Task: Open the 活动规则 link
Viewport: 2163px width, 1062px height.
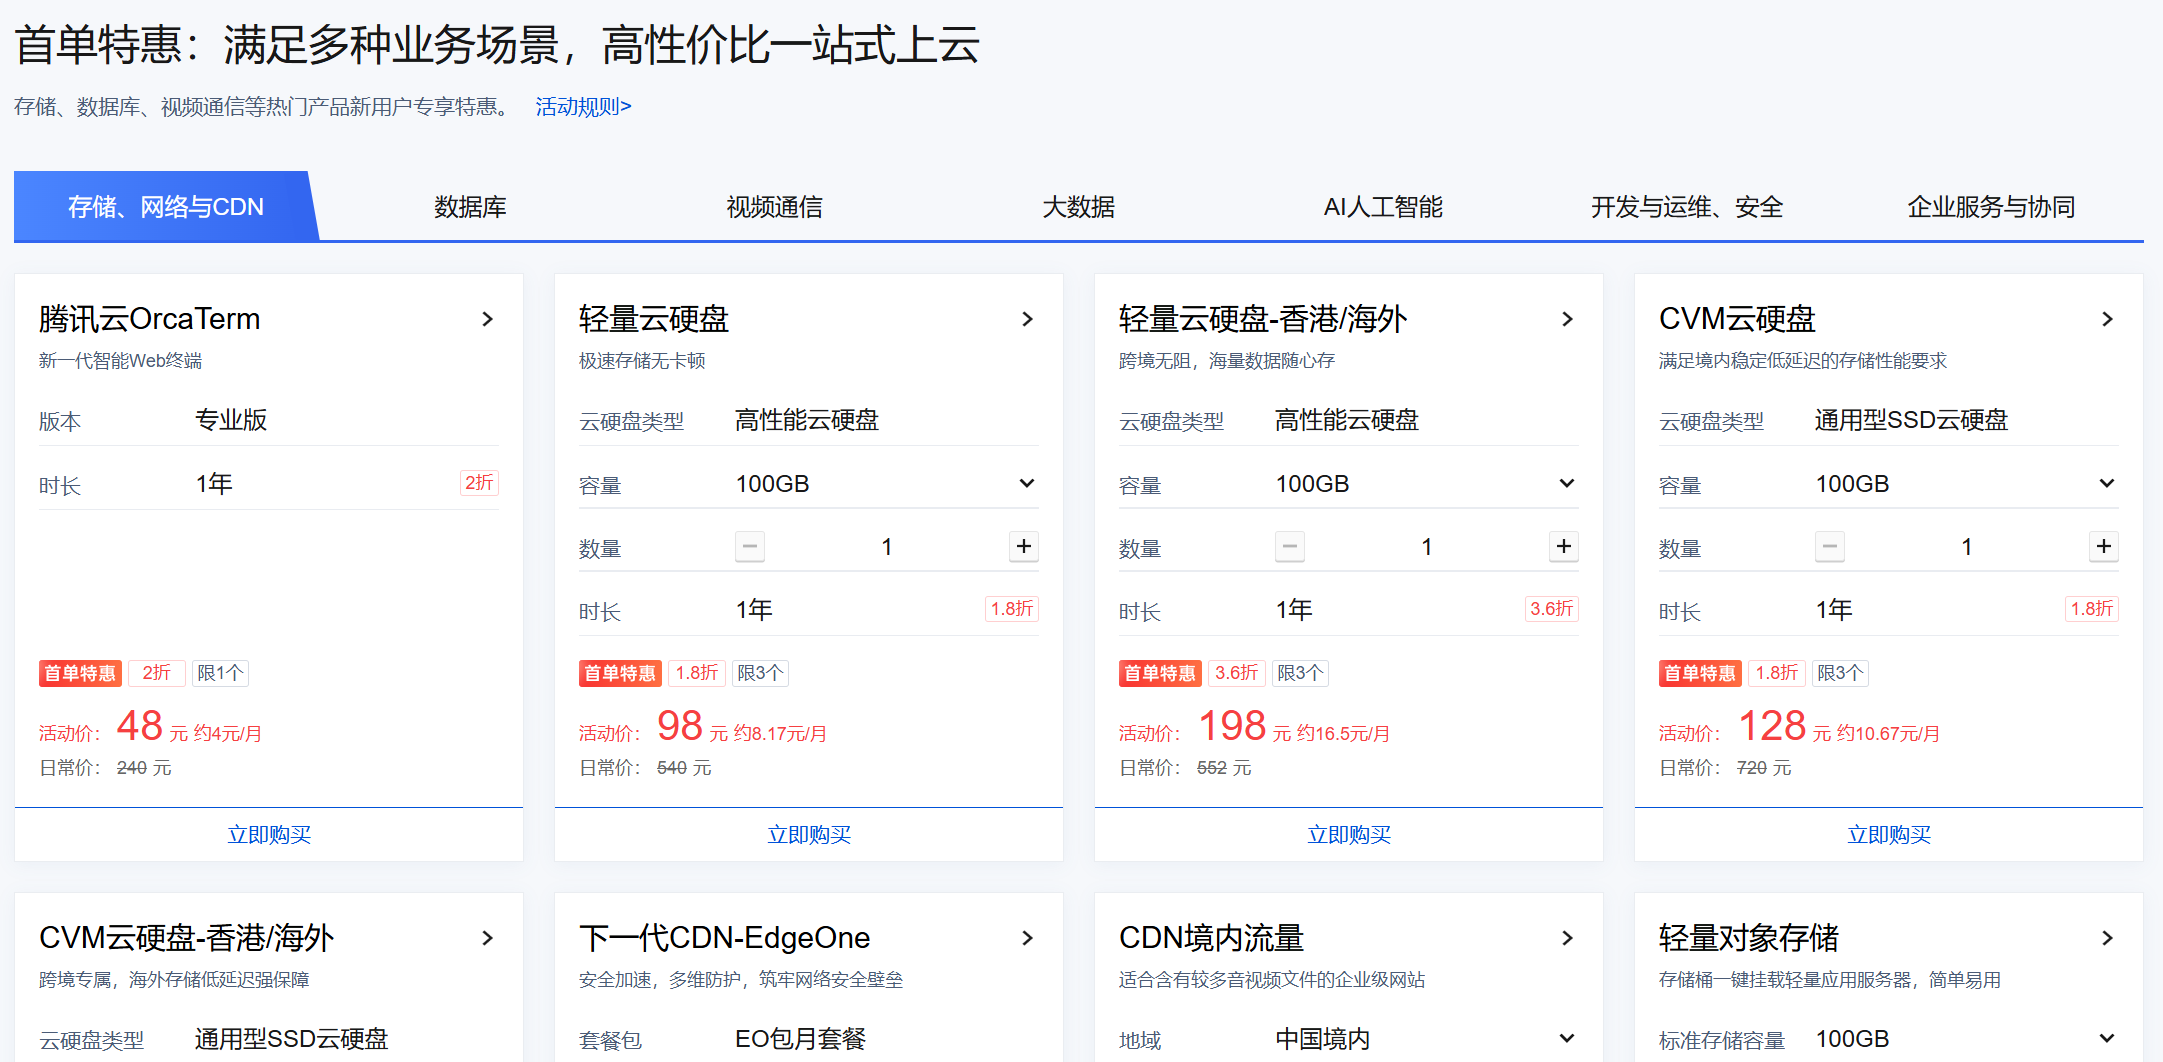Action: pyautogui.click(x=583, y=107)
